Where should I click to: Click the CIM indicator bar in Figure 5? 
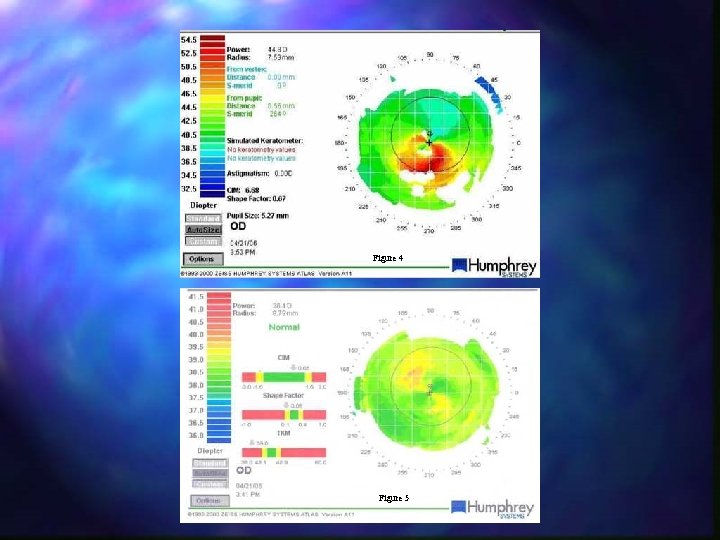coord(284,377)
